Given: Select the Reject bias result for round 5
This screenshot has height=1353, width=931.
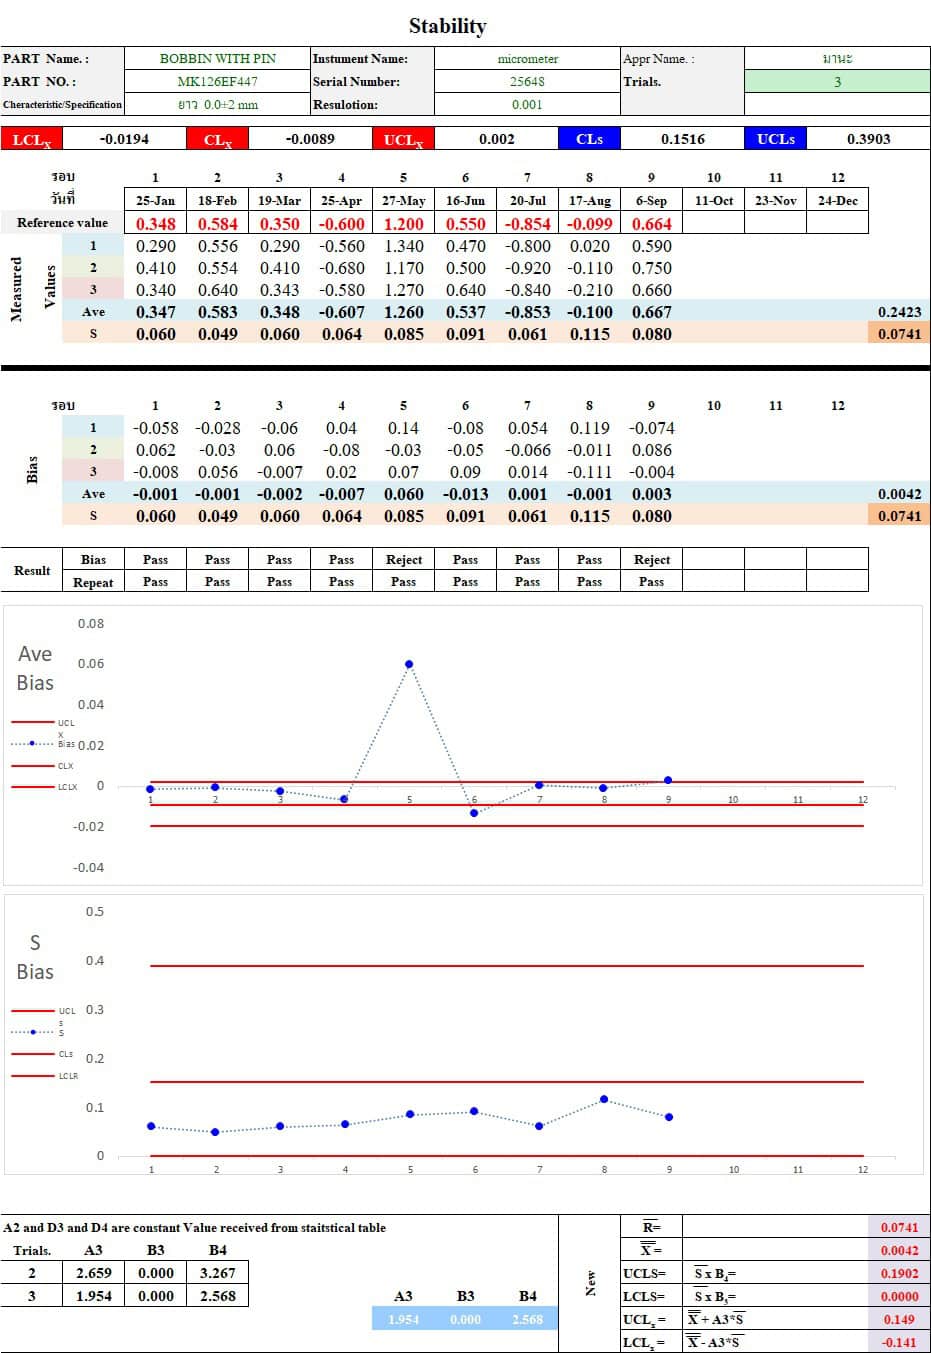Looking at the screenshot, I should click(403, 560).
